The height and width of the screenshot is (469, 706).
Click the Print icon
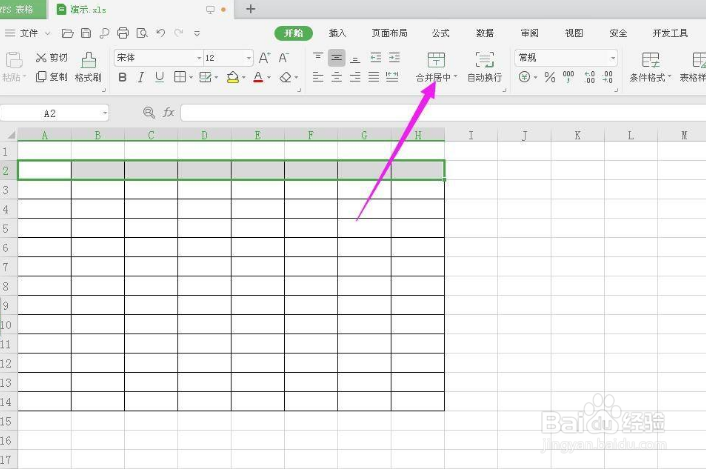click(x=122, y=33)
